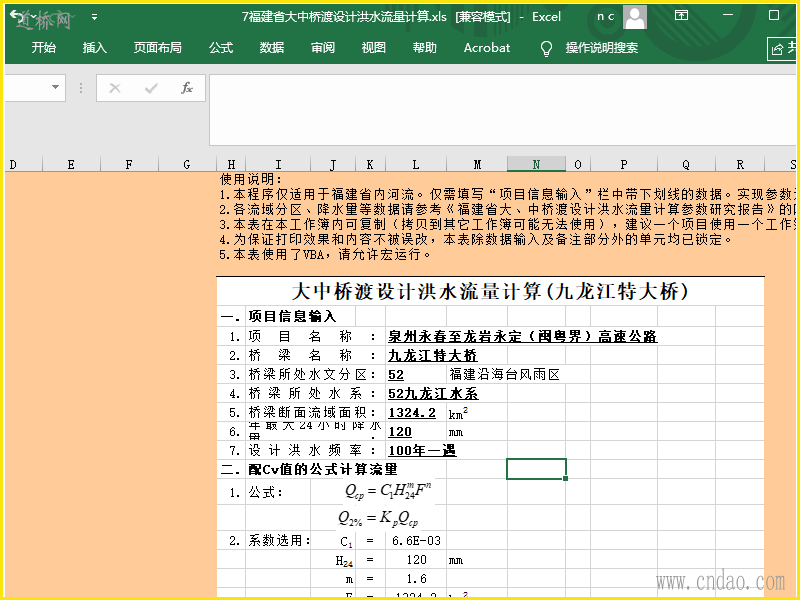Screen dimensions: 800x600
Task: Click the Insert Function fx icon
Action: click(x=187, y=88)
